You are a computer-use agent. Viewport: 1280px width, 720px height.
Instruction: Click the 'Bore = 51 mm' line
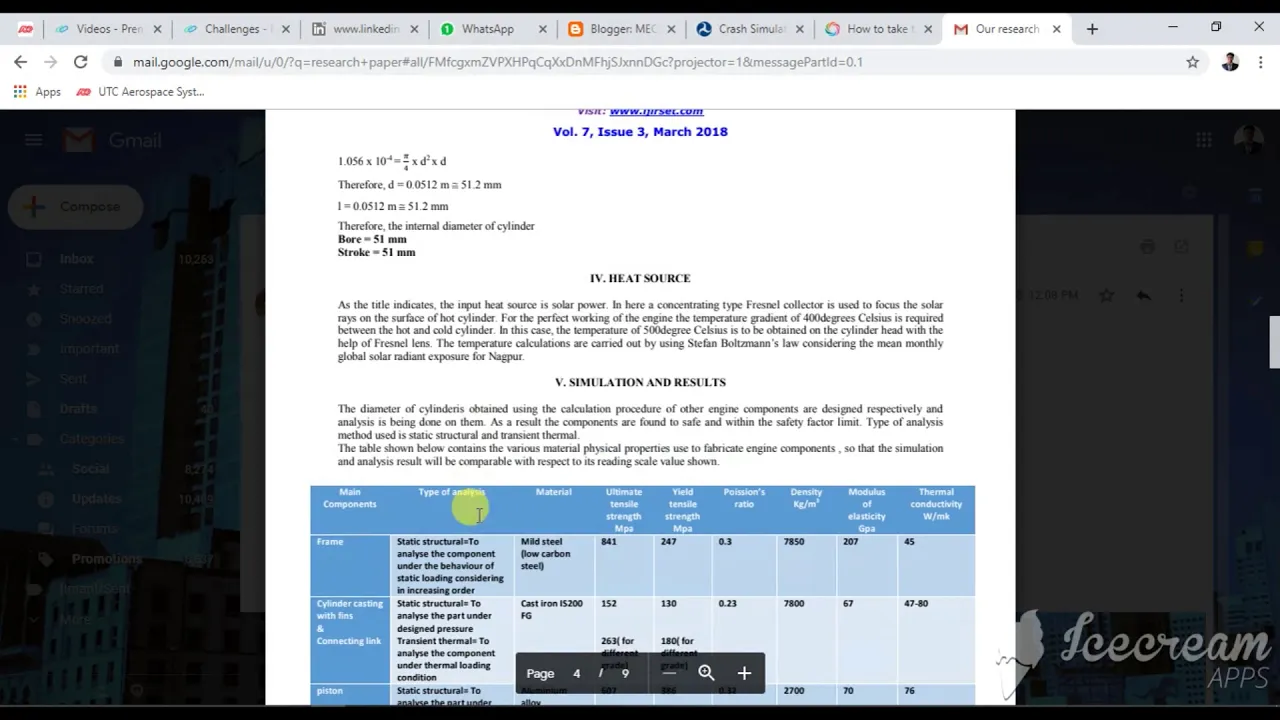(372, 240)
